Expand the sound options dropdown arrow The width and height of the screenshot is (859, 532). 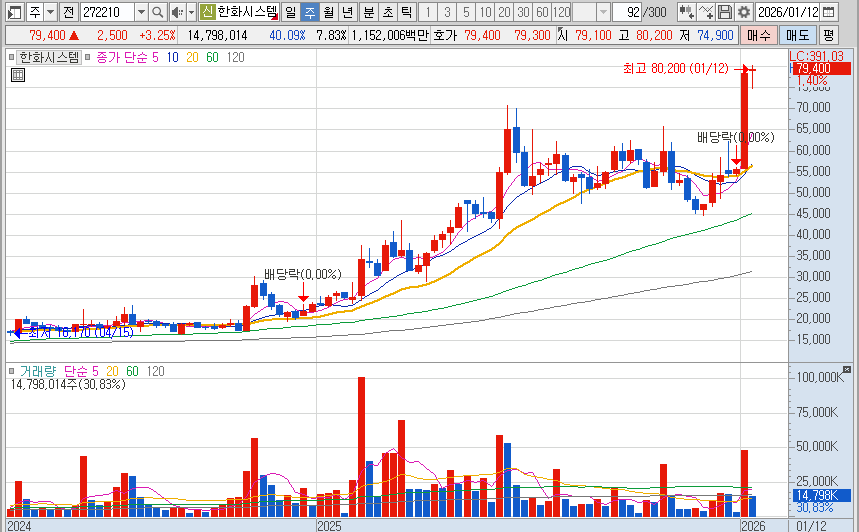pos(191,12)
